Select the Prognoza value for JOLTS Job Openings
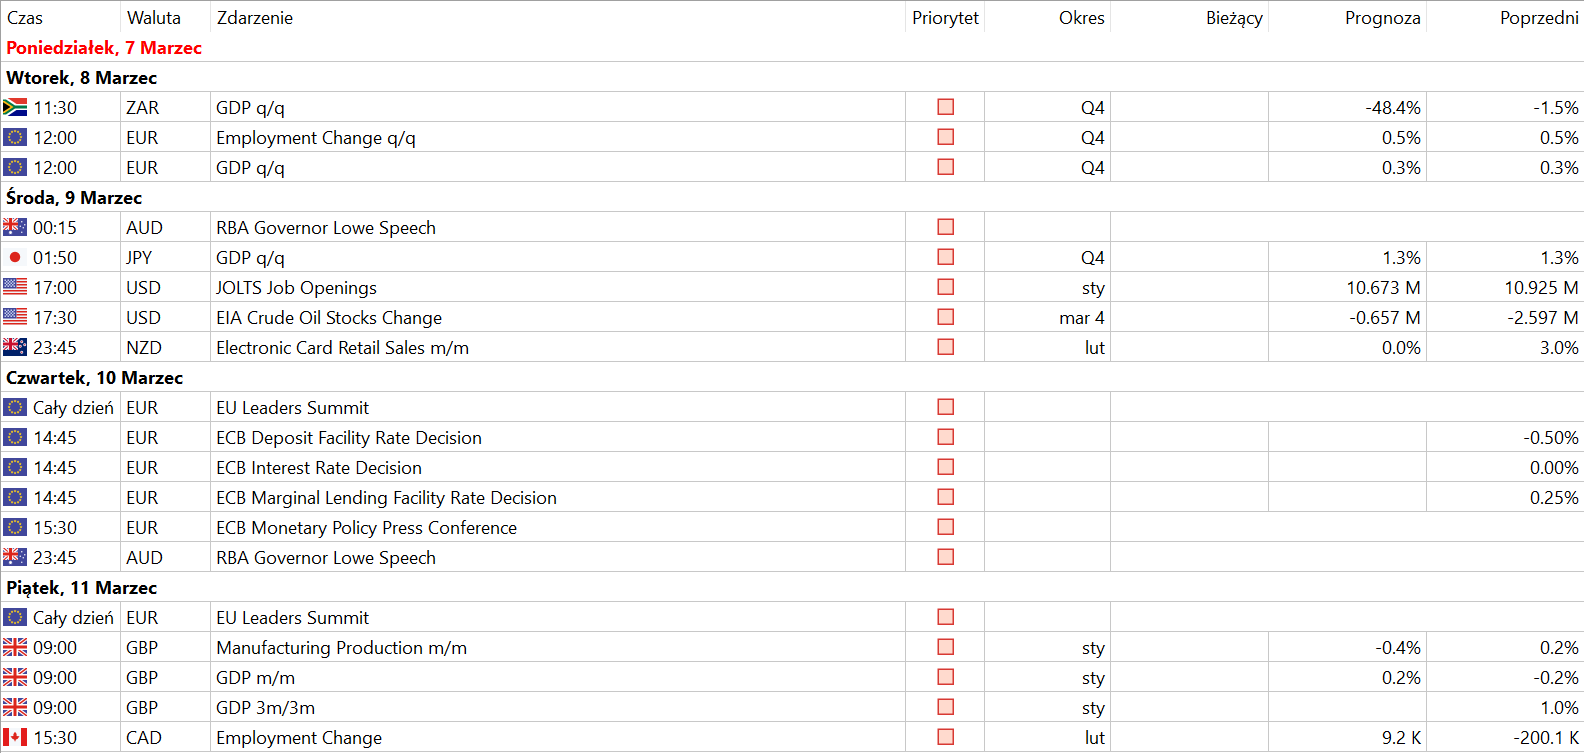Screen dimensions: 1590x753 [x=1383, y=288]
